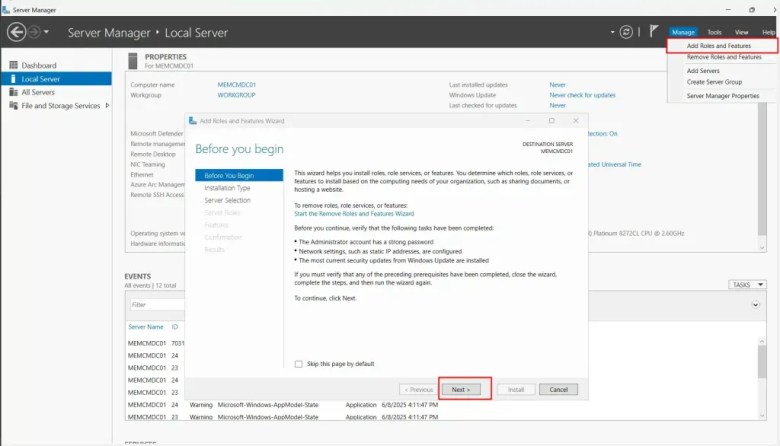Screen dimensions: 780x446
Task: Choose Add Roles and Features
Action: pos(719,46)
